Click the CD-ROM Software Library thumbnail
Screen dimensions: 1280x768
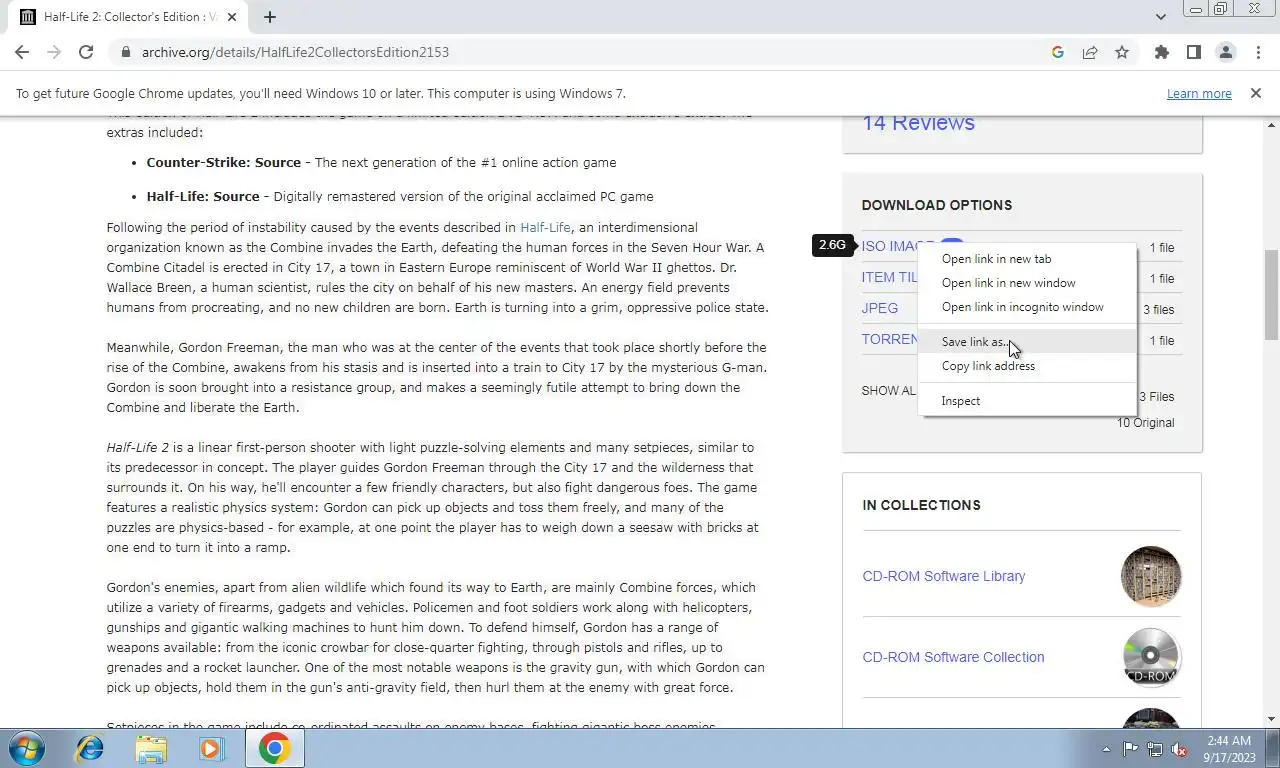point(1151,576)
